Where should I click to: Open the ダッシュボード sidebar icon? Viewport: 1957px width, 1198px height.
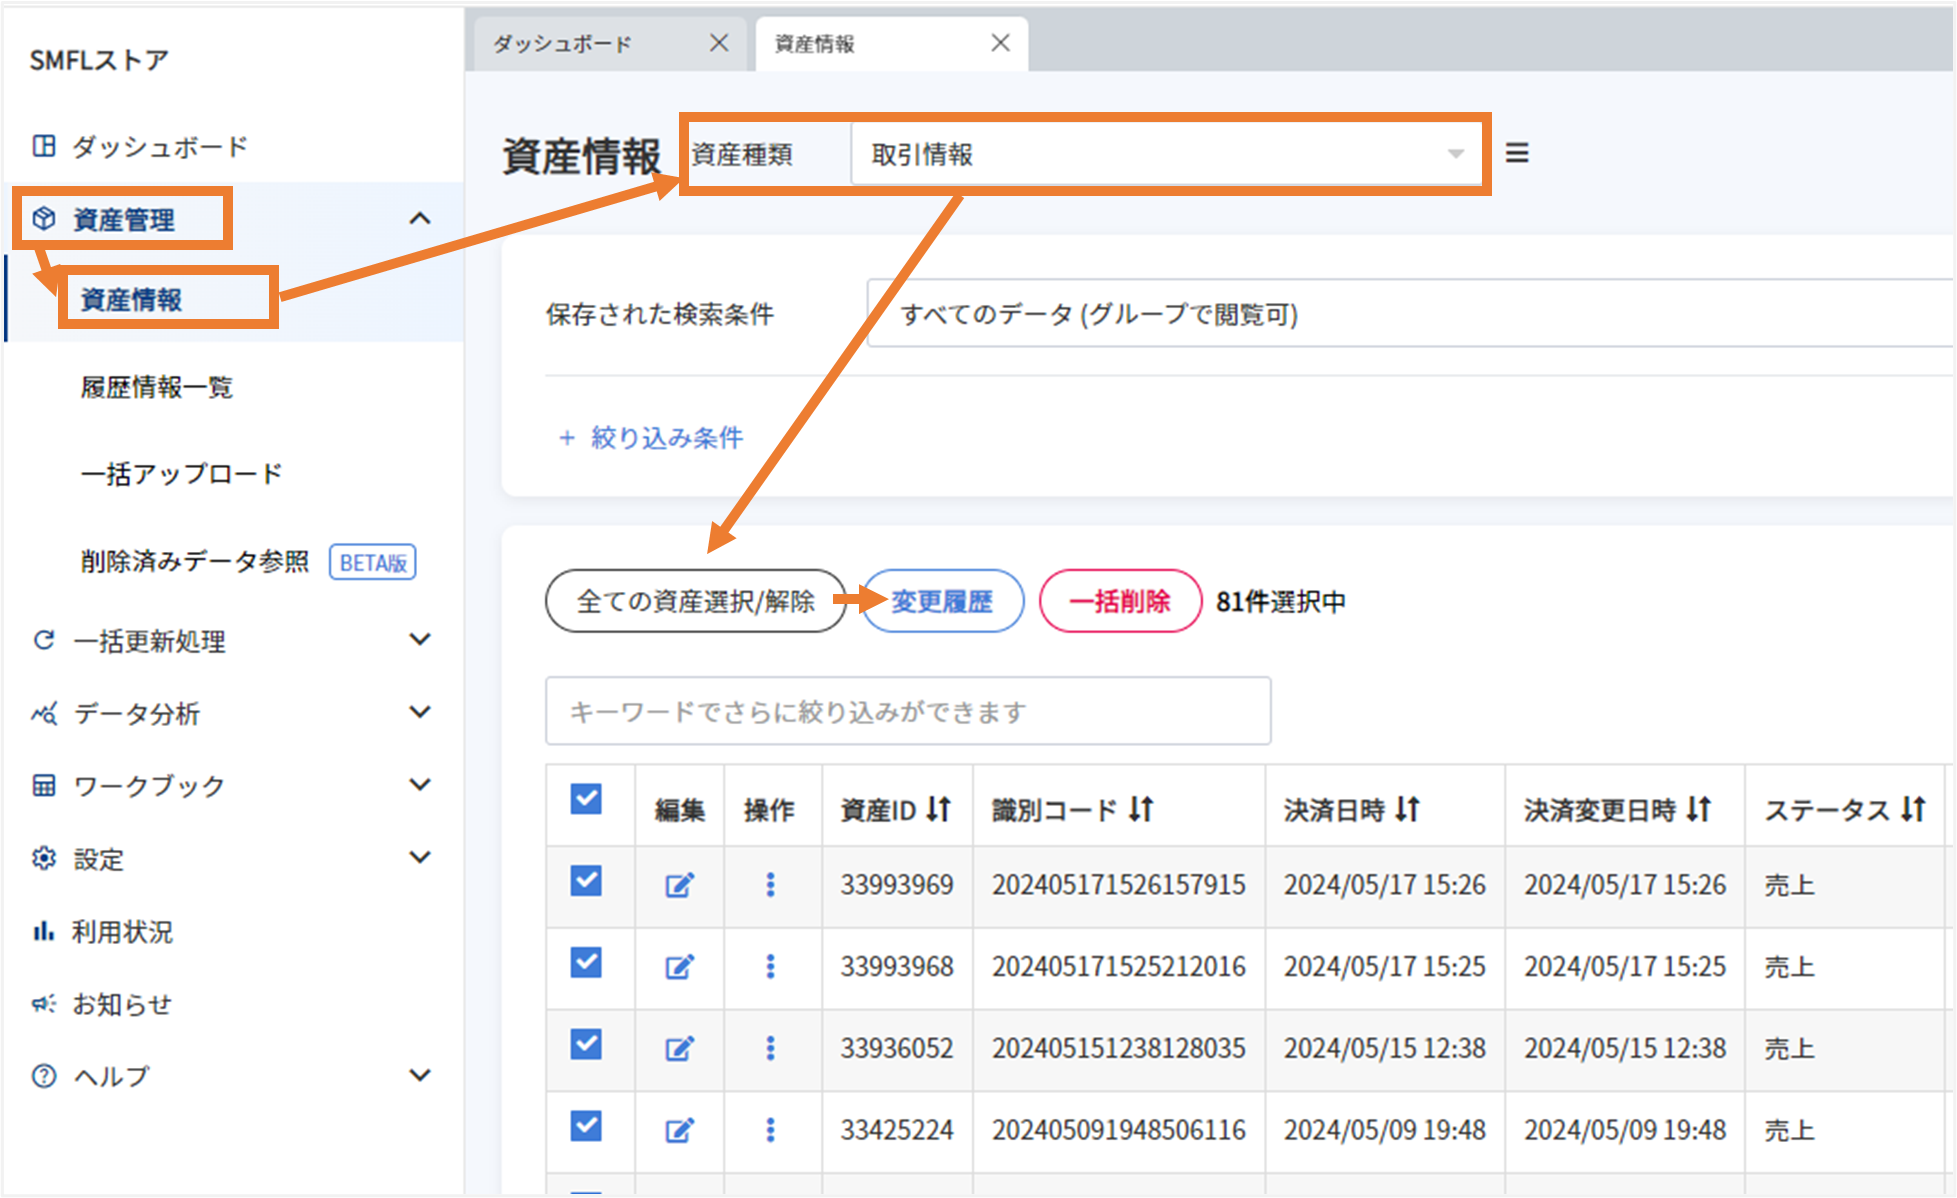(43, 146)
